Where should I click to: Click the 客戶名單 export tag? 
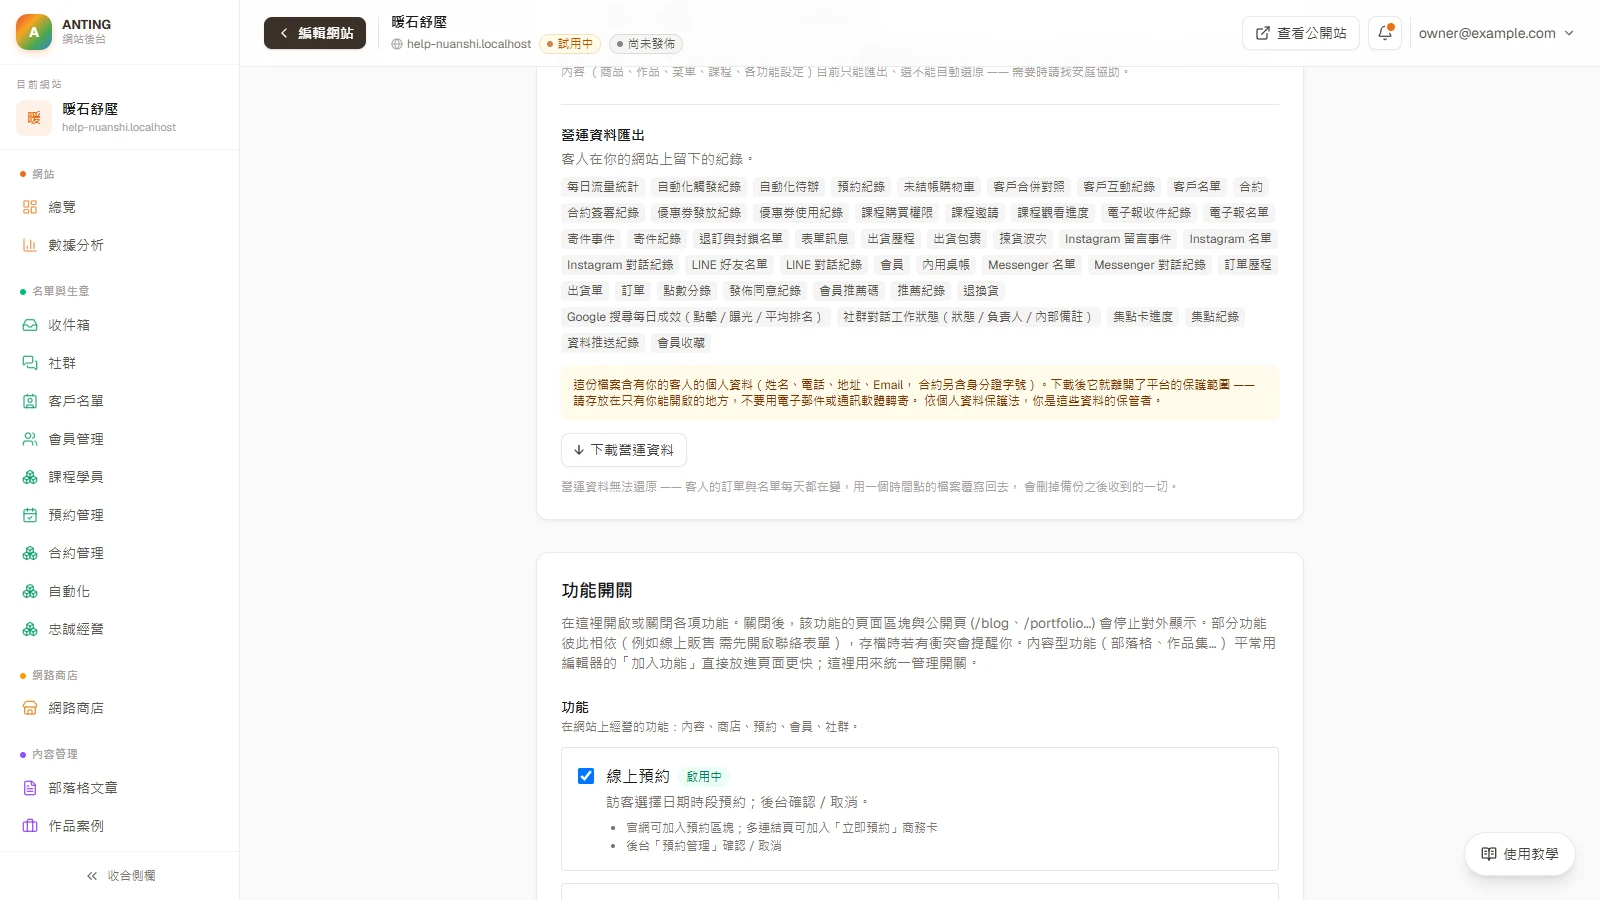point(1197,187)
